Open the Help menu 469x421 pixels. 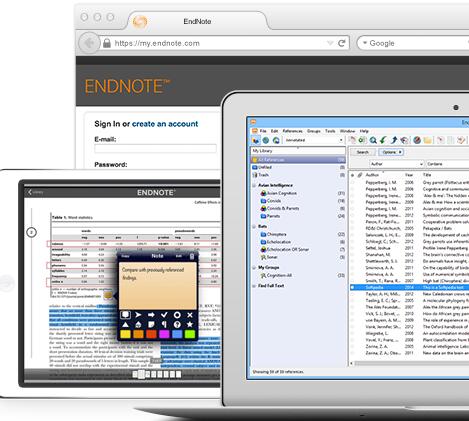click(364, 131)
